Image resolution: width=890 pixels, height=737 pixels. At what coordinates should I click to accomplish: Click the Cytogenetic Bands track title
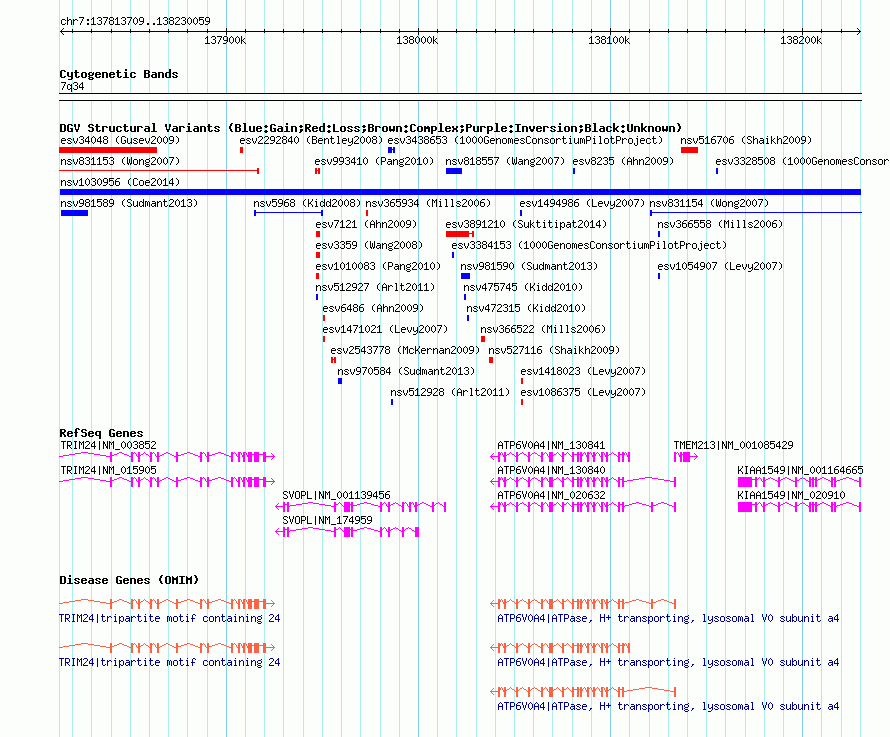[x=119, y=74]
